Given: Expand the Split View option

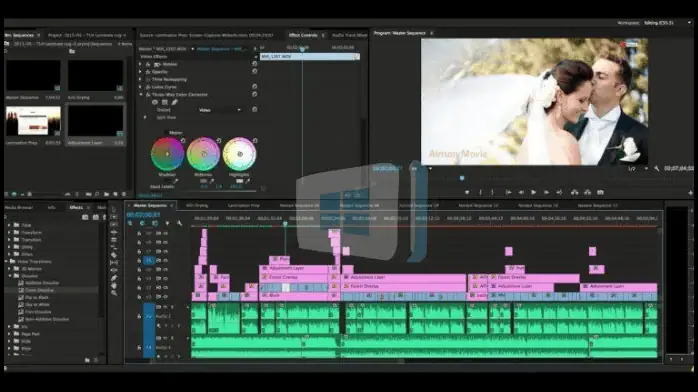Looking at the screenshot, I should point(145,117).
